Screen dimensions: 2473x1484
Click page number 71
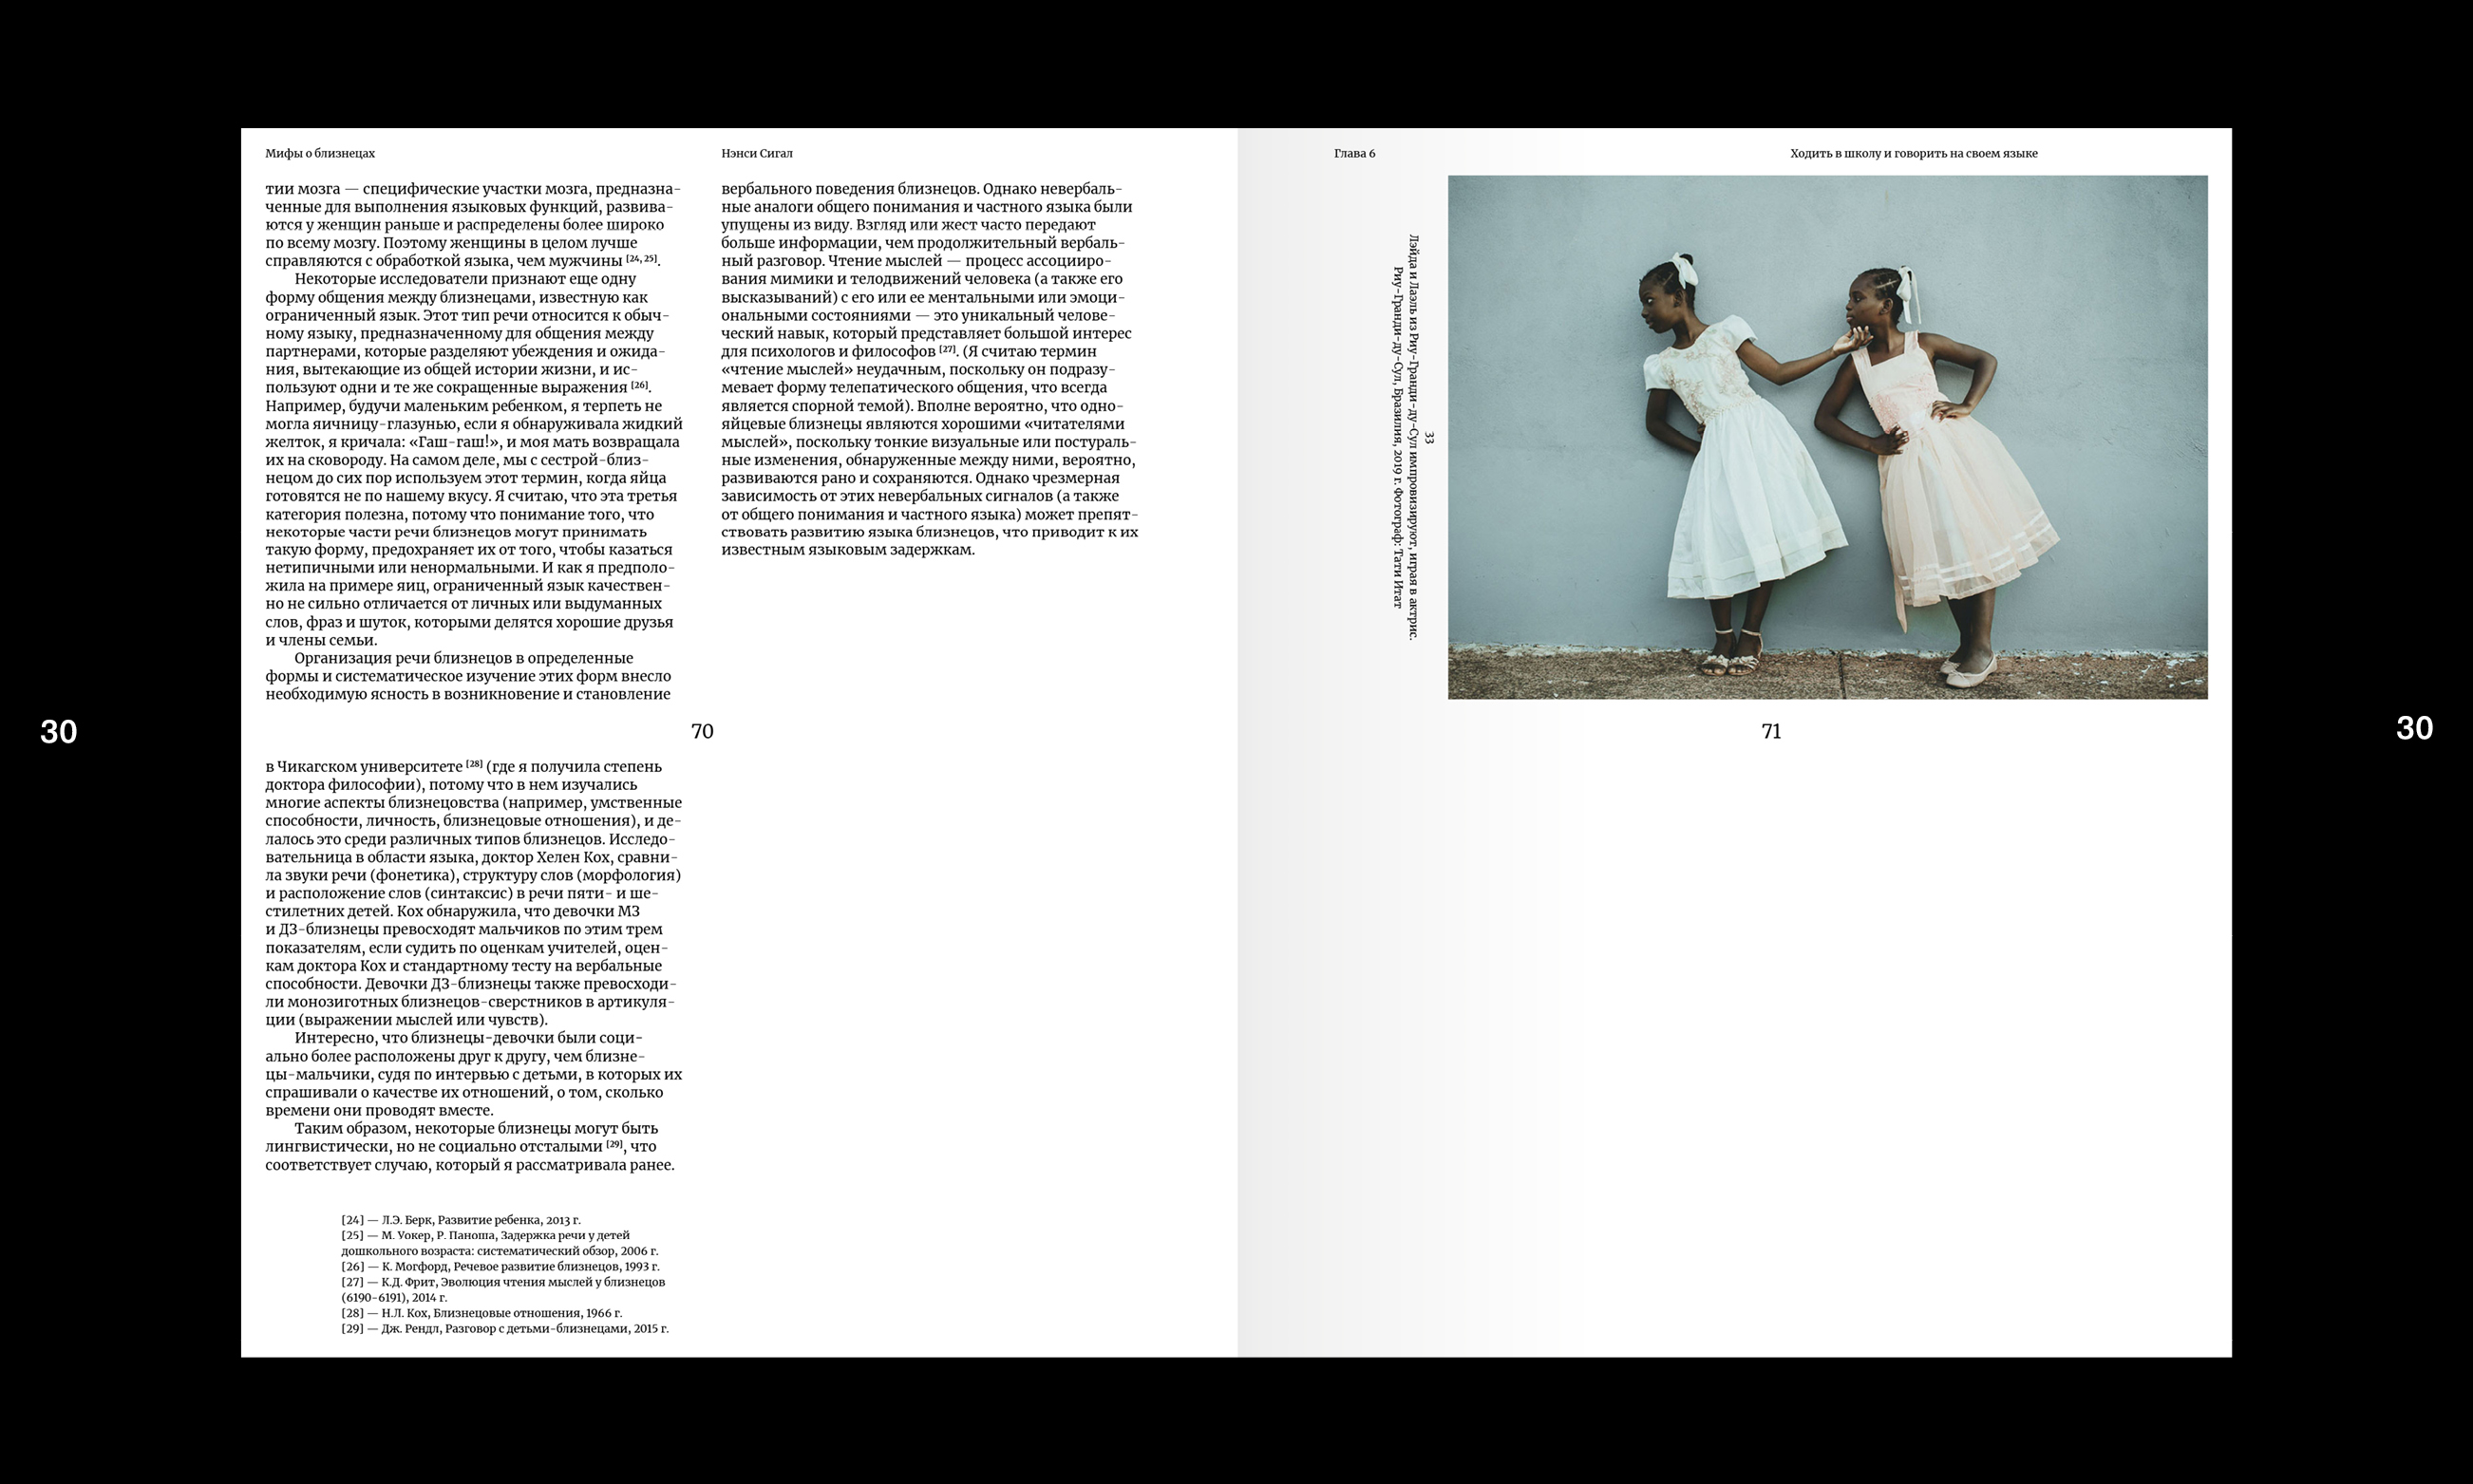click(x=1771, y=732)
